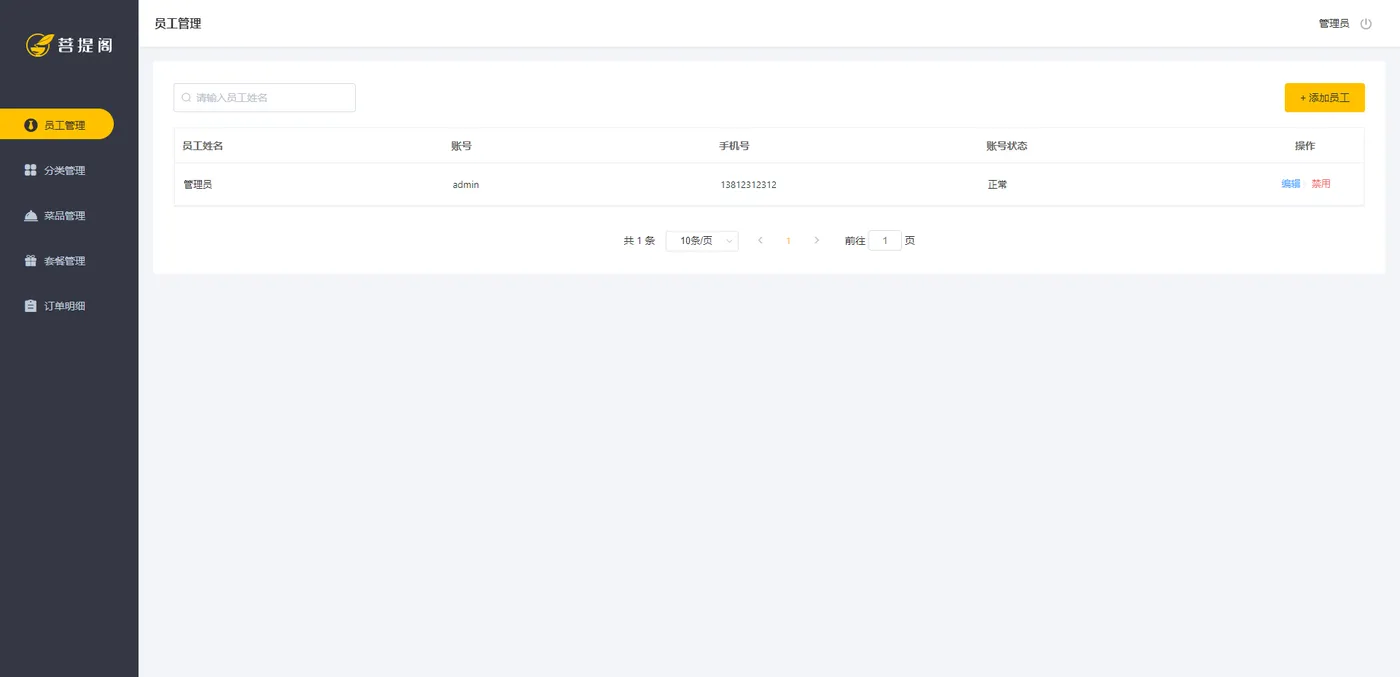Open the 订单明细 menu item
Screen dimensions: 1400x677
point(57,305)
